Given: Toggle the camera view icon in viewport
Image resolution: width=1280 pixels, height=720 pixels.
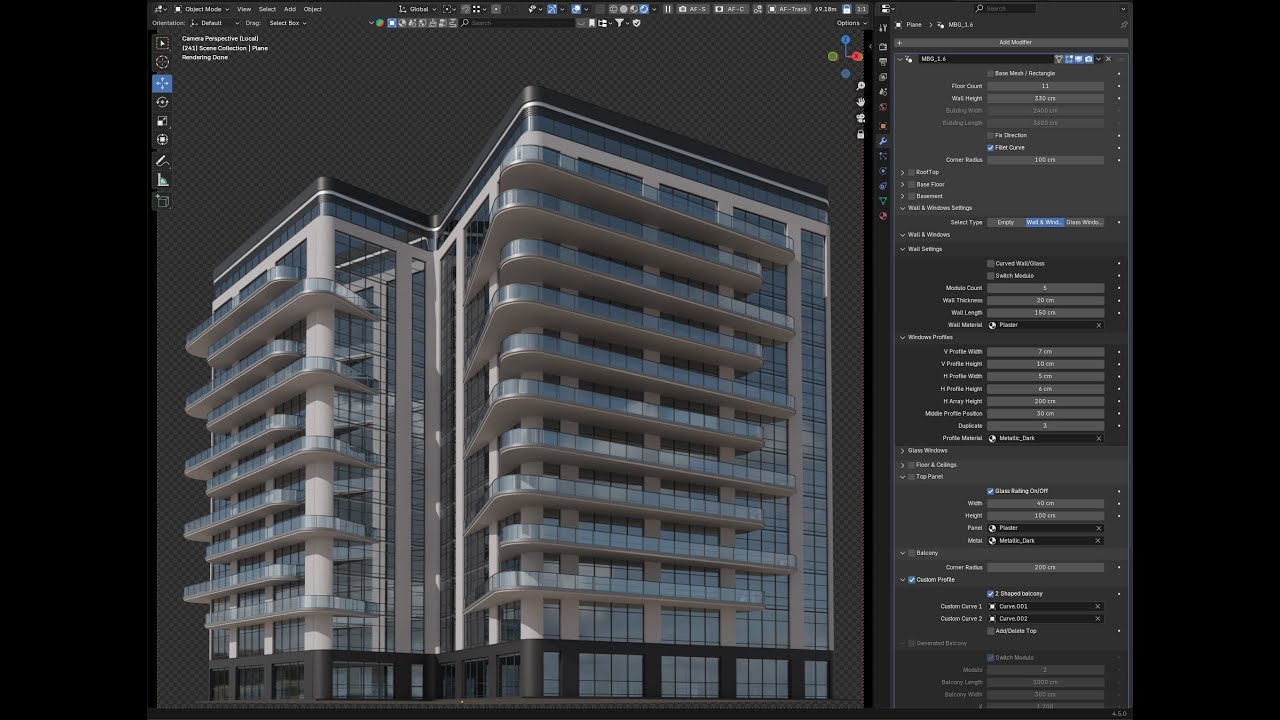Looking at the screenshot, I should [x=861, y=118].
